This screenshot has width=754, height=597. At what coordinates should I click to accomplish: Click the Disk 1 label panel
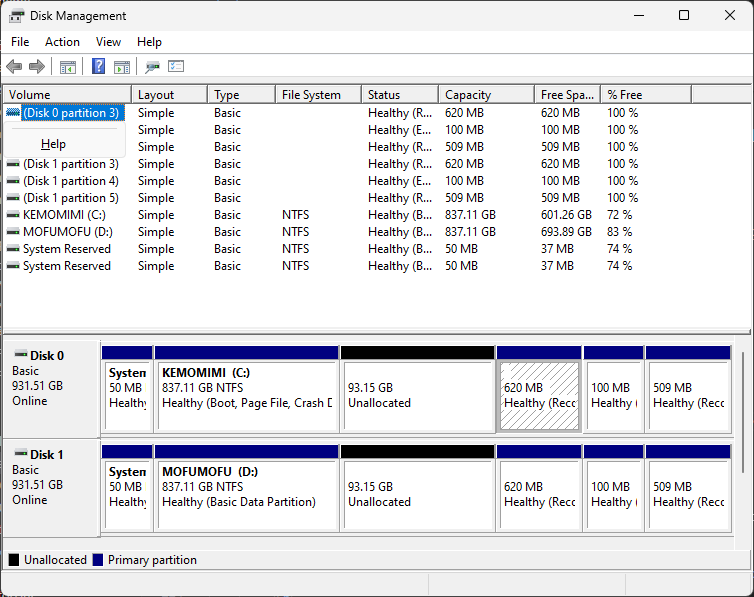pos(51,477)
